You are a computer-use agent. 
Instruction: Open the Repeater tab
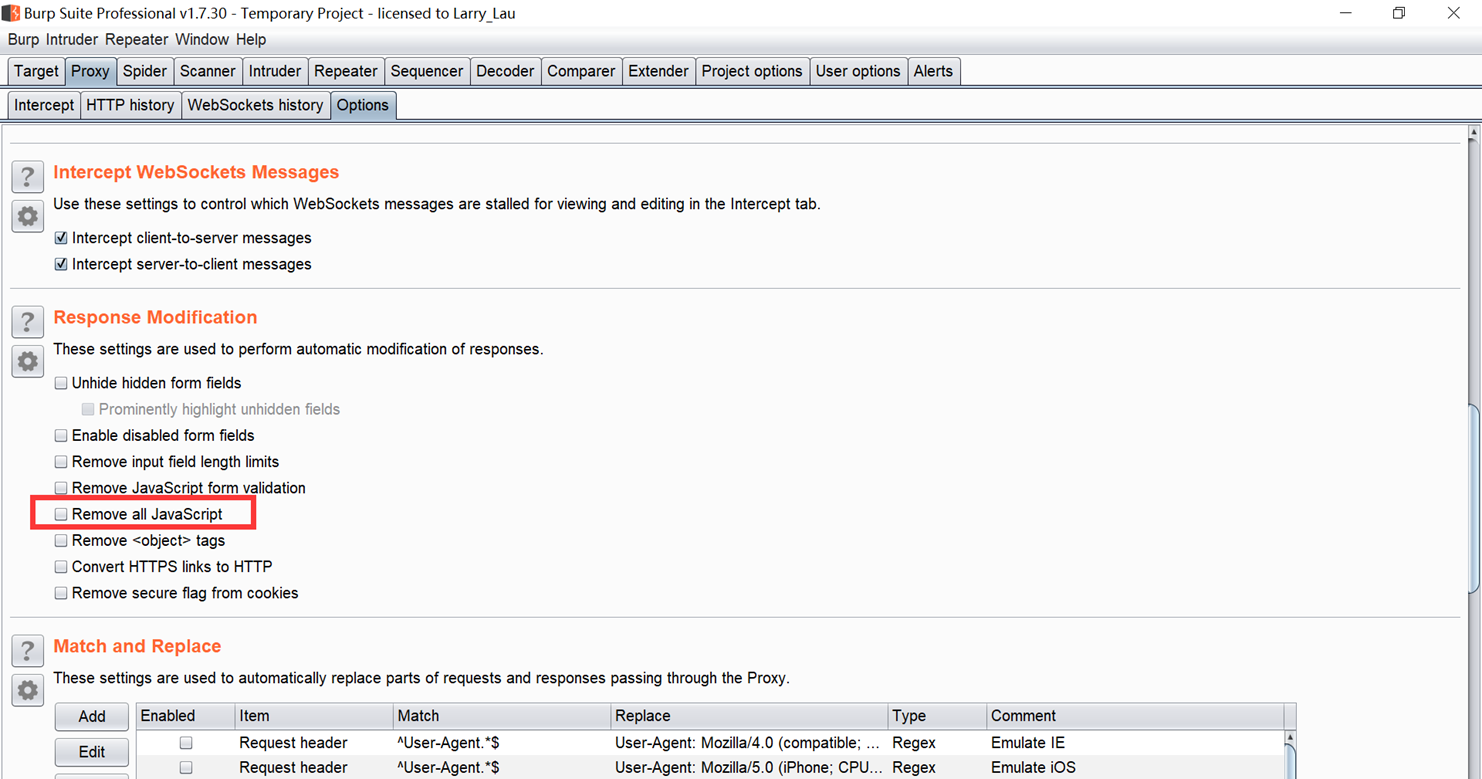point(346,71)
